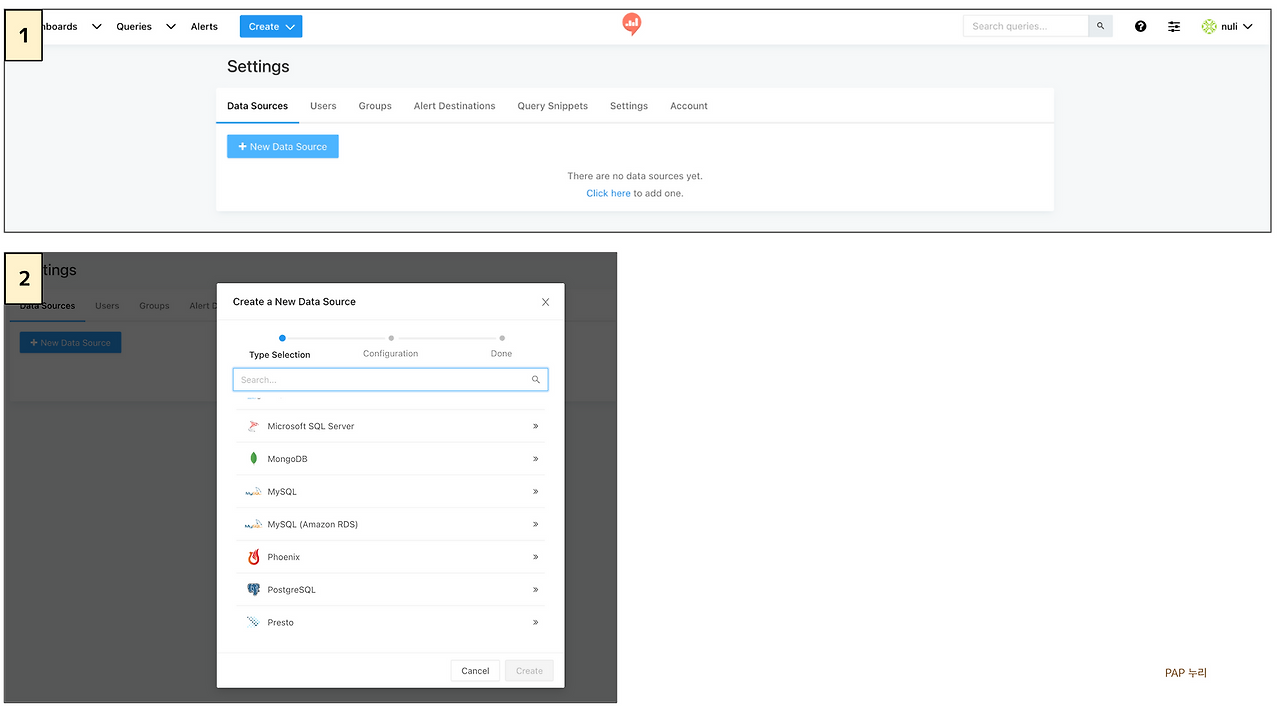Select MySQL (Amazon RDS) text
The width and height of the screenshot is (1280, 706).
tap(313, 524)
